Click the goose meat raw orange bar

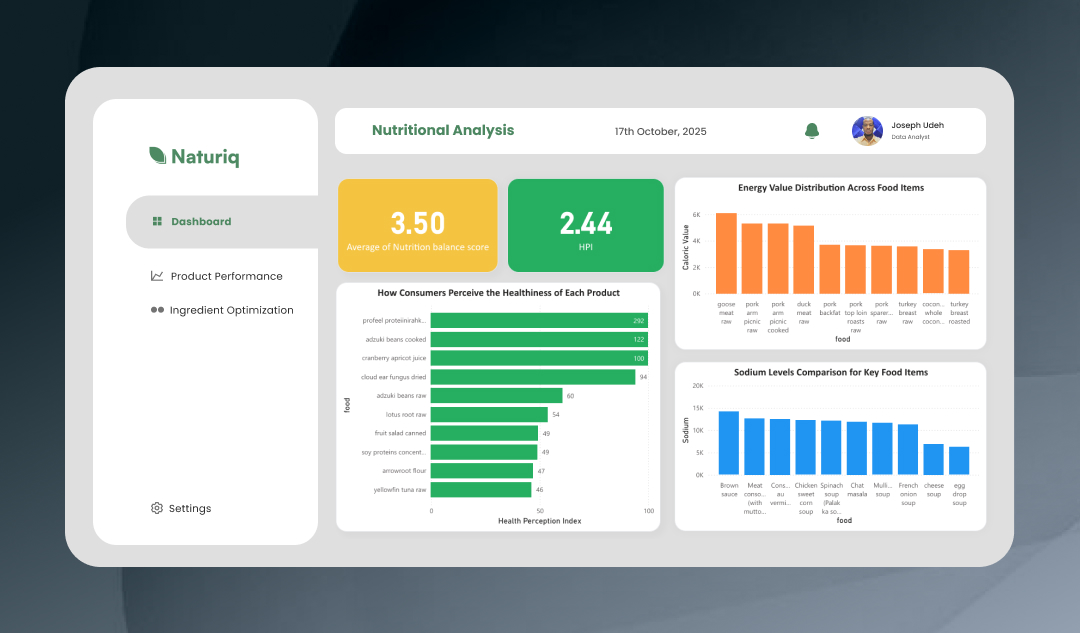[x=726, y=253]
